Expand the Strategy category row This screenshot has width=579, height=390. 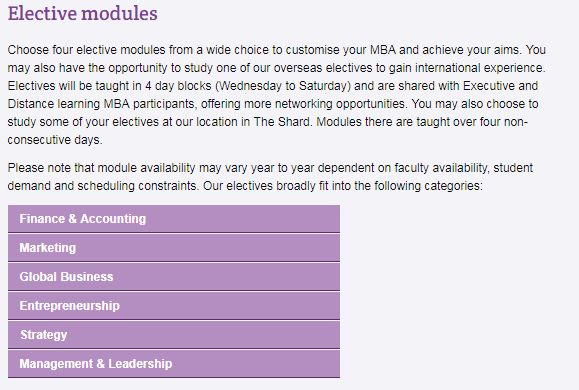coord(174,335)
